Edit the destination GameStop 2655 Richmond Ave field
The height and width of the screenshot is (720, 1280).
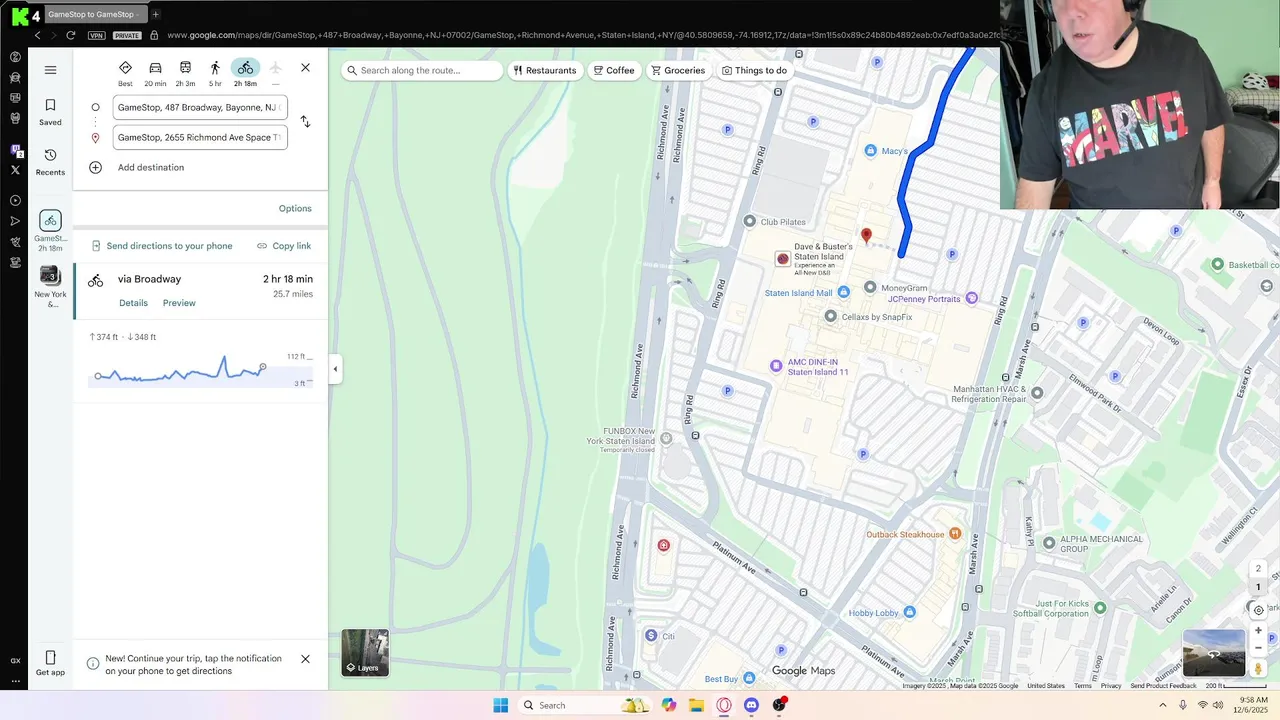200,137
